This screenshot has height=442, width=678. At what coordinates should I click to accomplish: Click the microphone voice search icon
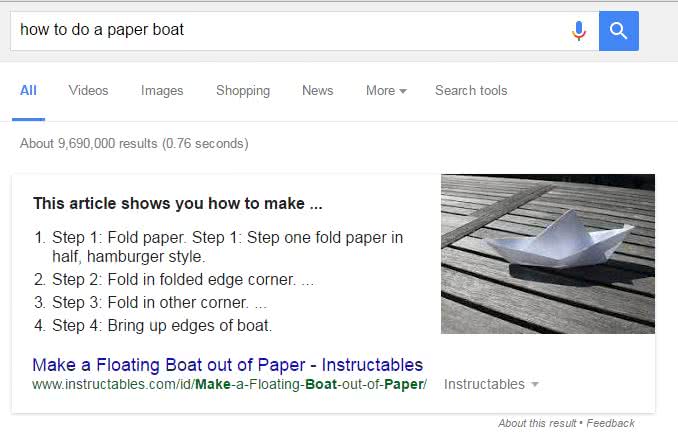tap(579, 31)
